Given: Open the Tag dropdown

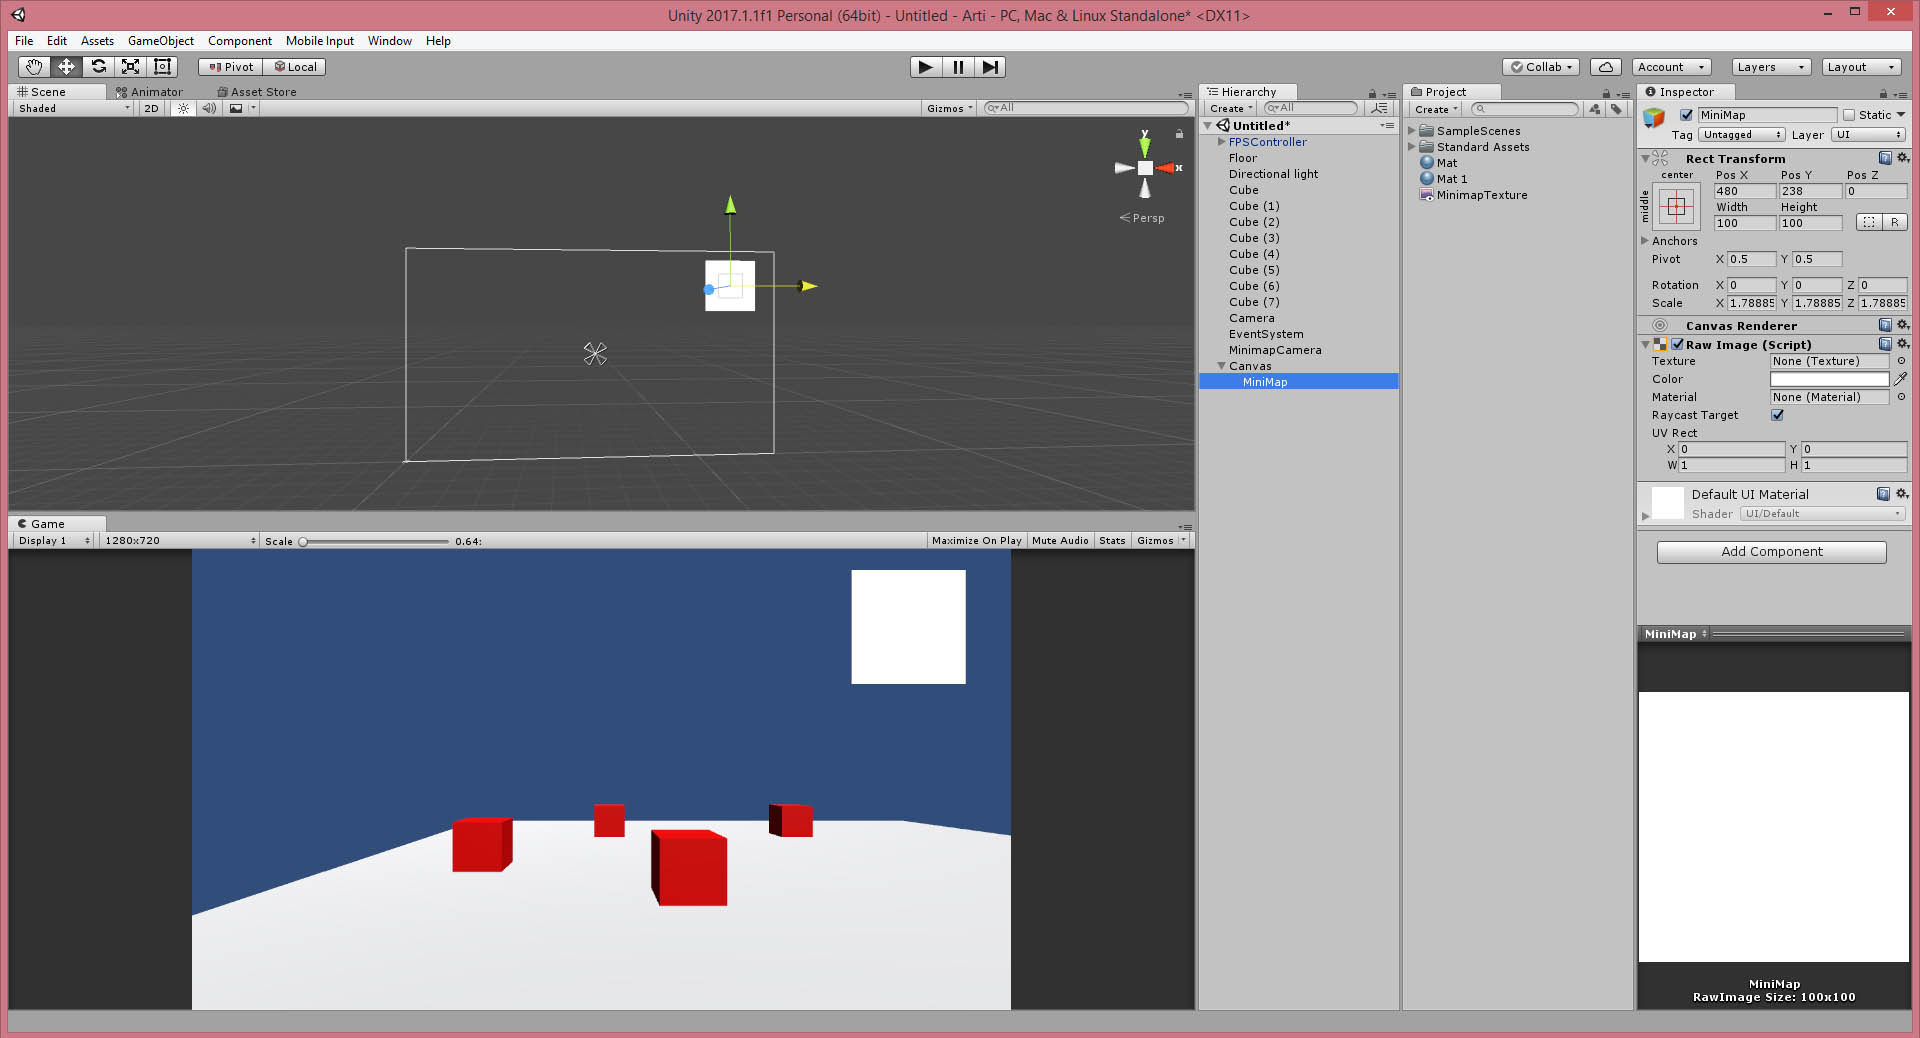Looking at the screenshot, I should tap(1742, 135).
